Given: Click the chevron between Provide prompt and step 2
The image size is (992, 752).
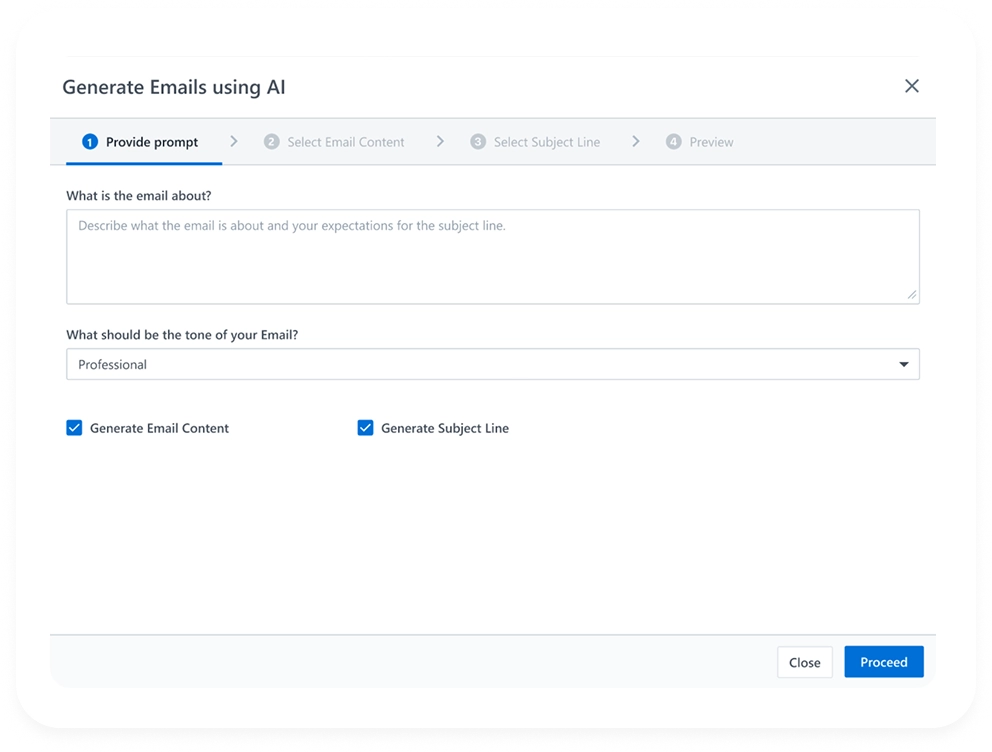Looking at the screenshot, I should pos(233,141).
